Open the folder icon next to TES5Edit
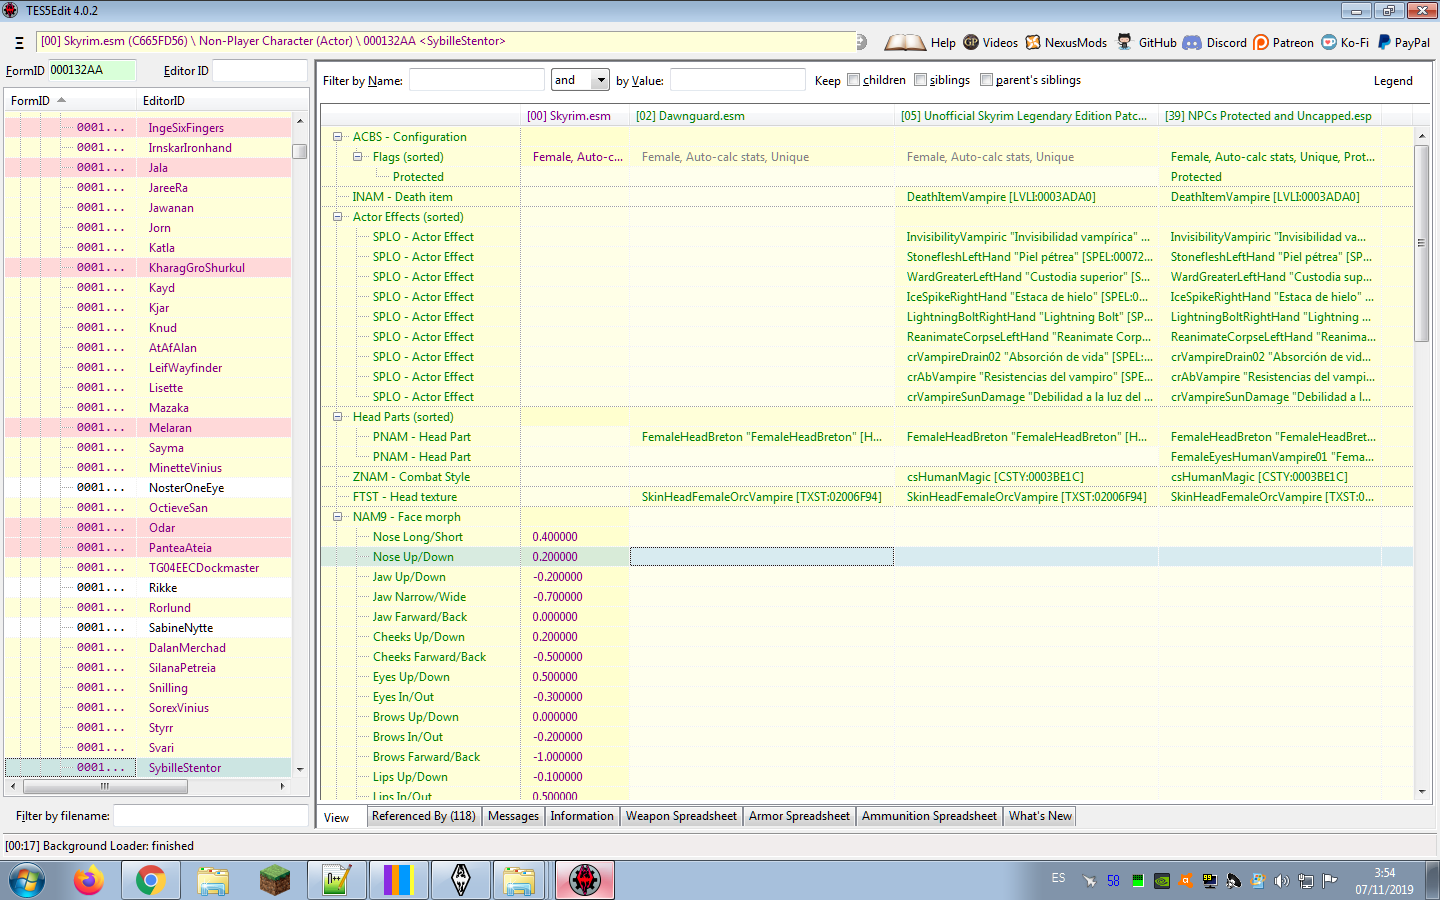Screen dimensions: 1440x900 [519, 880]
